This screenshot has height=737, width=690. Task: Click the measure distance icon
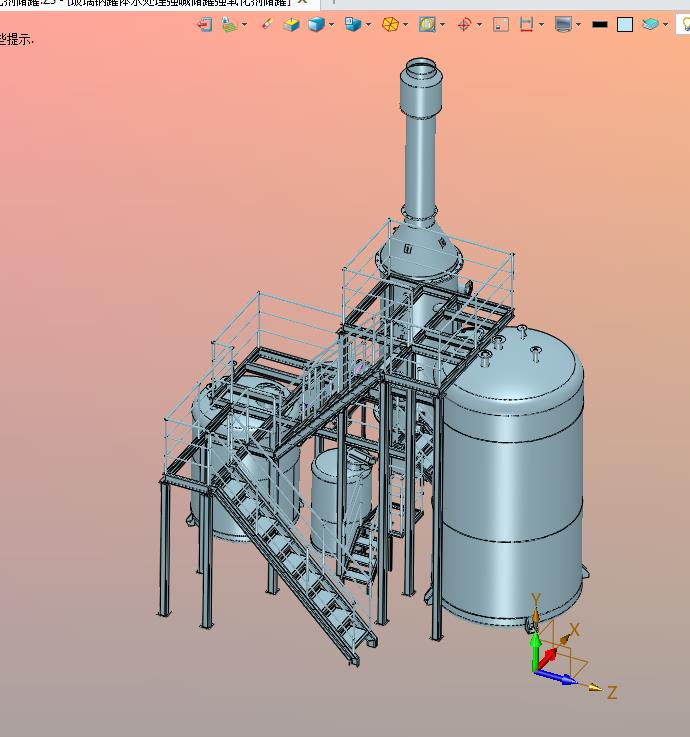pos(526,24)
